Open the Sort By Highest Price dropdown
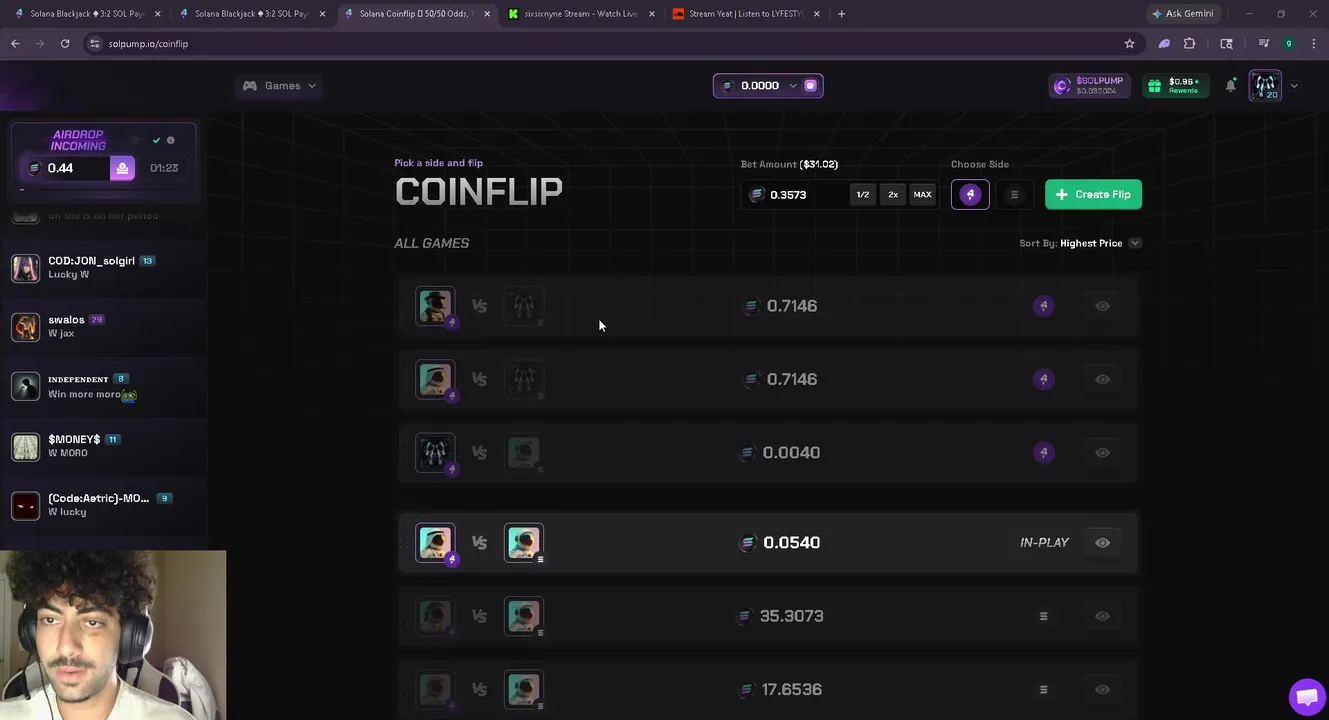 (x=1080, y=243)
